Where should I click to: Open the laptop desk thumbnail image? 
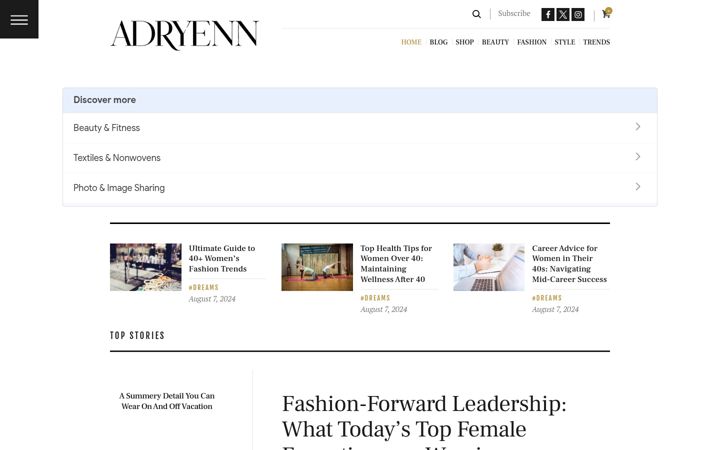489,267
